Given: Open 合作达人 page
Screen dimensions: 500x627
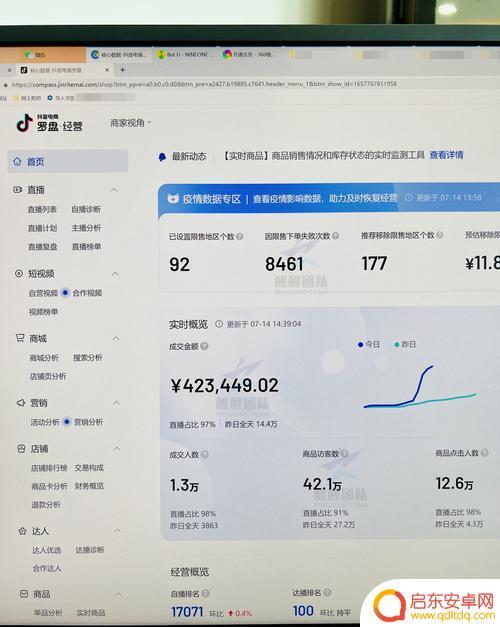Looking at the screenshot, I should click(47, 568).
